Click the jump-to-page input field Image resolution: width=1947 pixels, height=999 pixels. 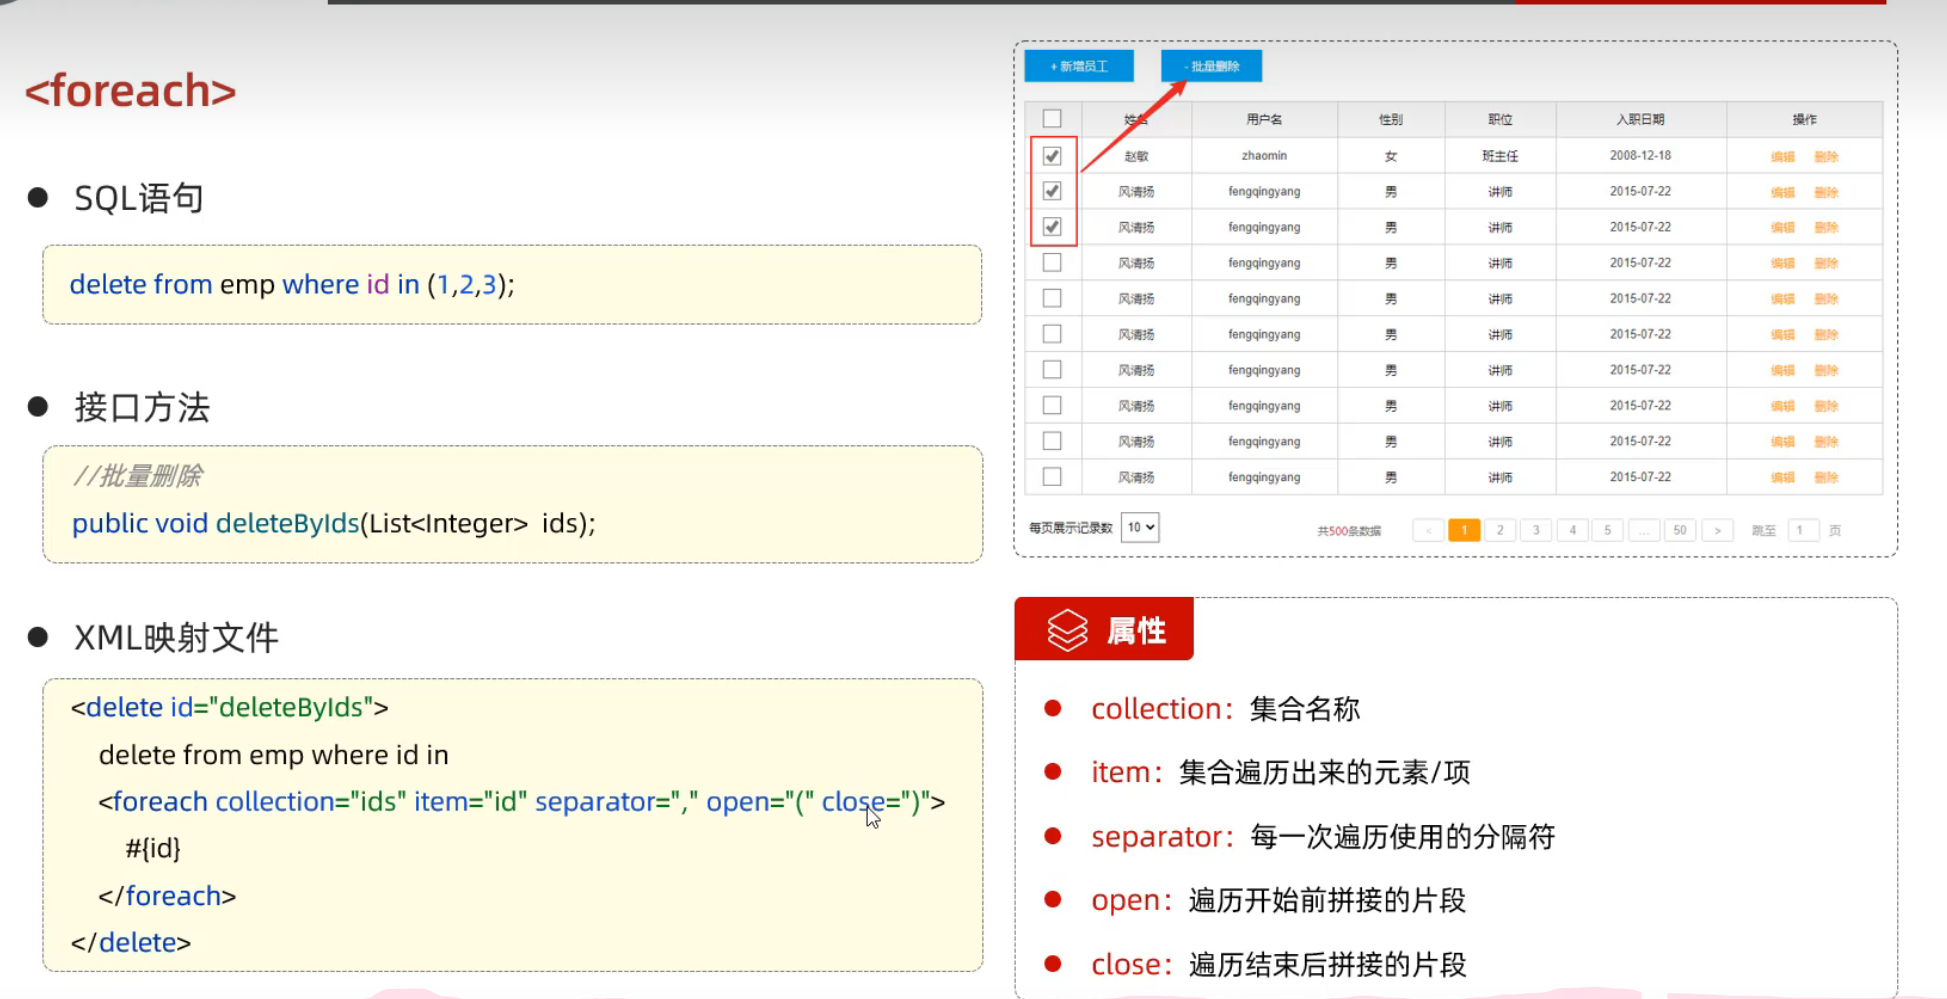tap(1800, 530)
